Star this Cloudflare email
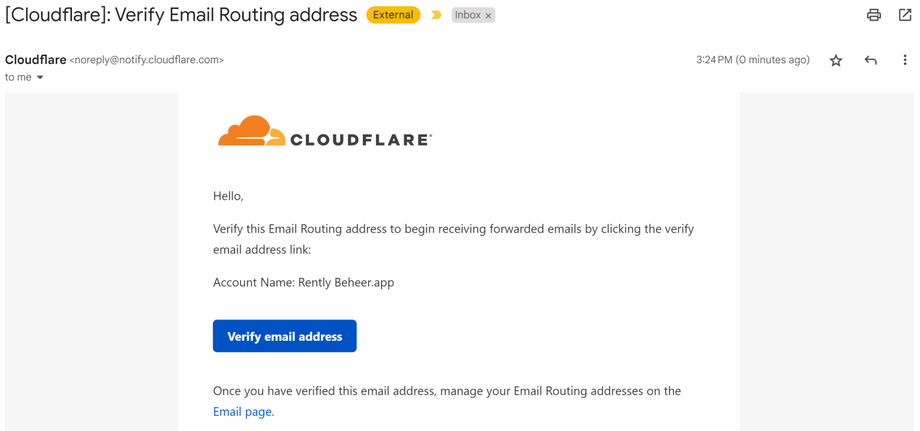The image size is (920, 431). click(x=836, y=61)
